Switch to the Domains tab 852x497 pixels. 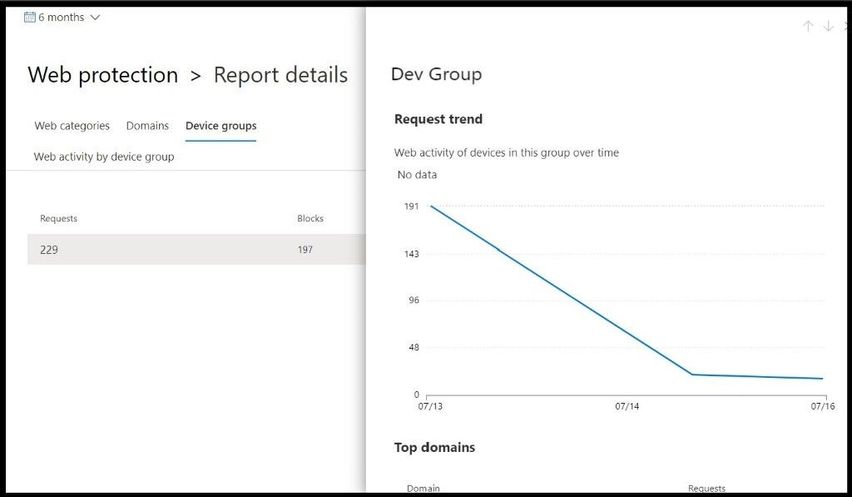pos(147,125)
